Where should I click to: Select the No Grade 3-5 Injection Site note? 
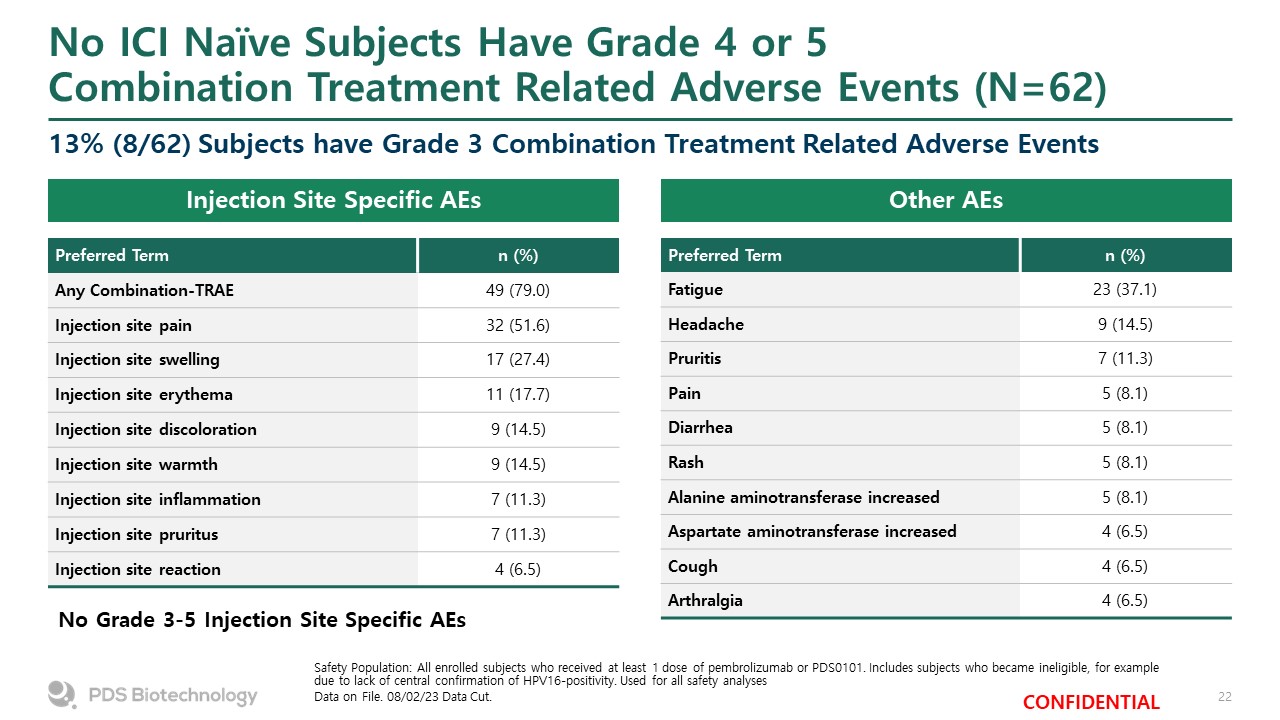[x=262, y=620]
